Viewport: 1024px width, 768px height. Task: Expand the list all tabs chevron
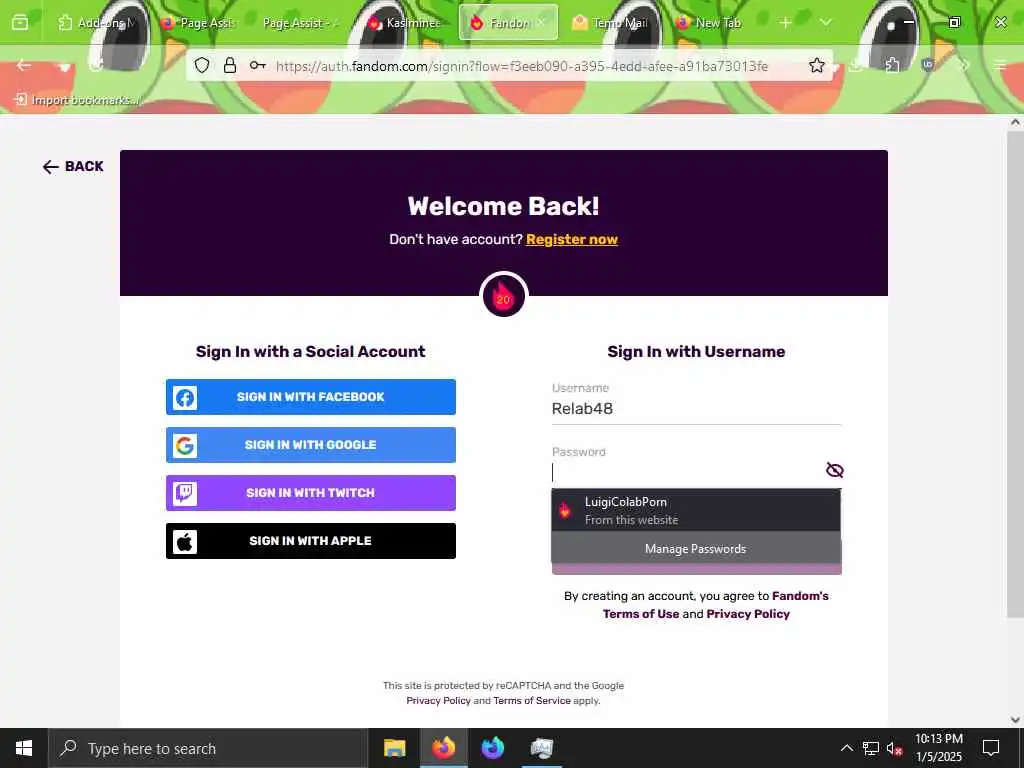tap(825, 23)
